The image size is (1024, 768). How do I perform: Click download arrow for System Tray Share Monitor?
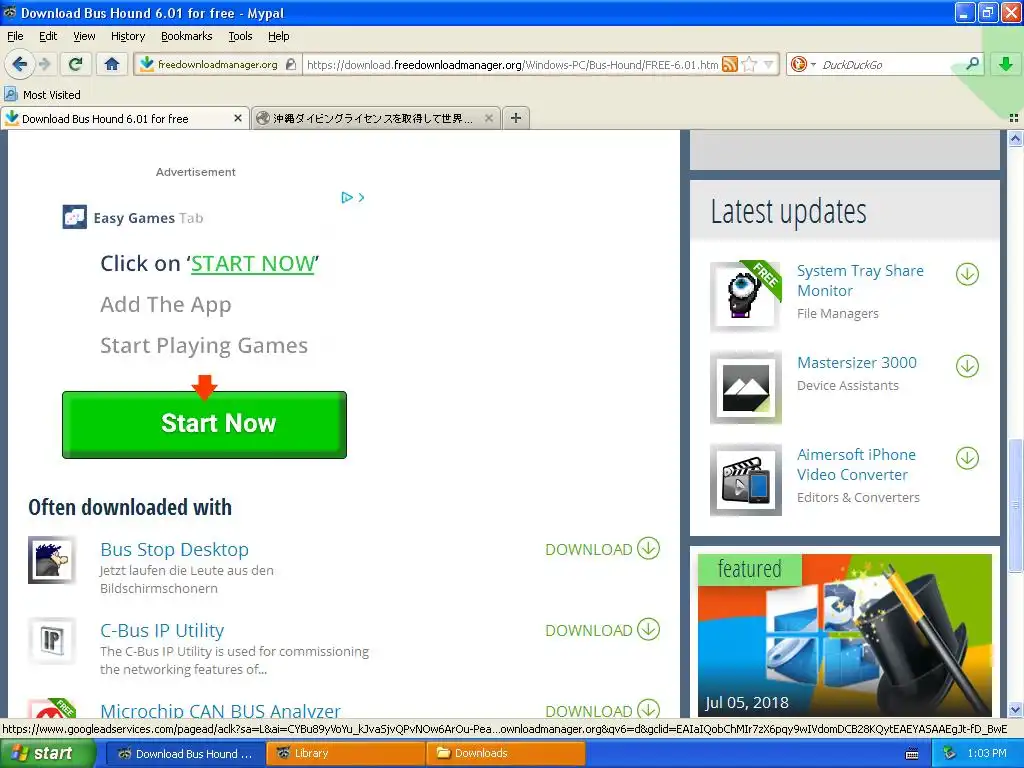tap(967, 274)
